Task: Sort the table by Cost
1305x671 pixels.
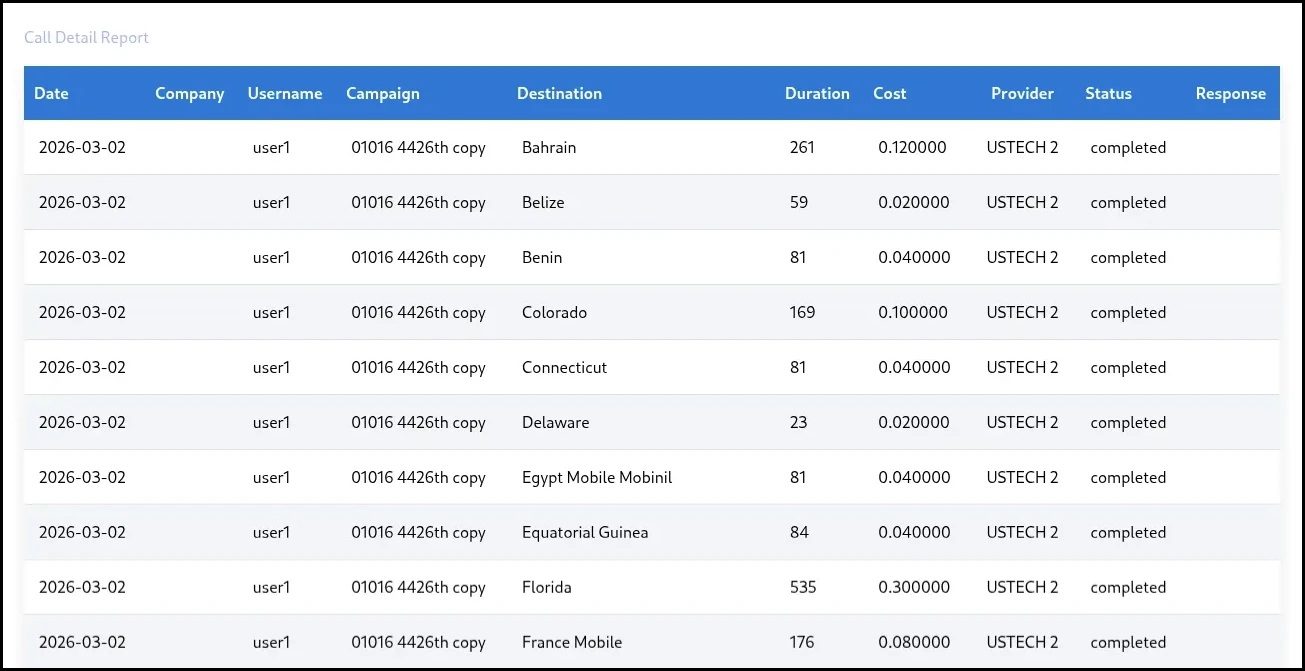Action: pyautogui.click(x=889, y=93)
